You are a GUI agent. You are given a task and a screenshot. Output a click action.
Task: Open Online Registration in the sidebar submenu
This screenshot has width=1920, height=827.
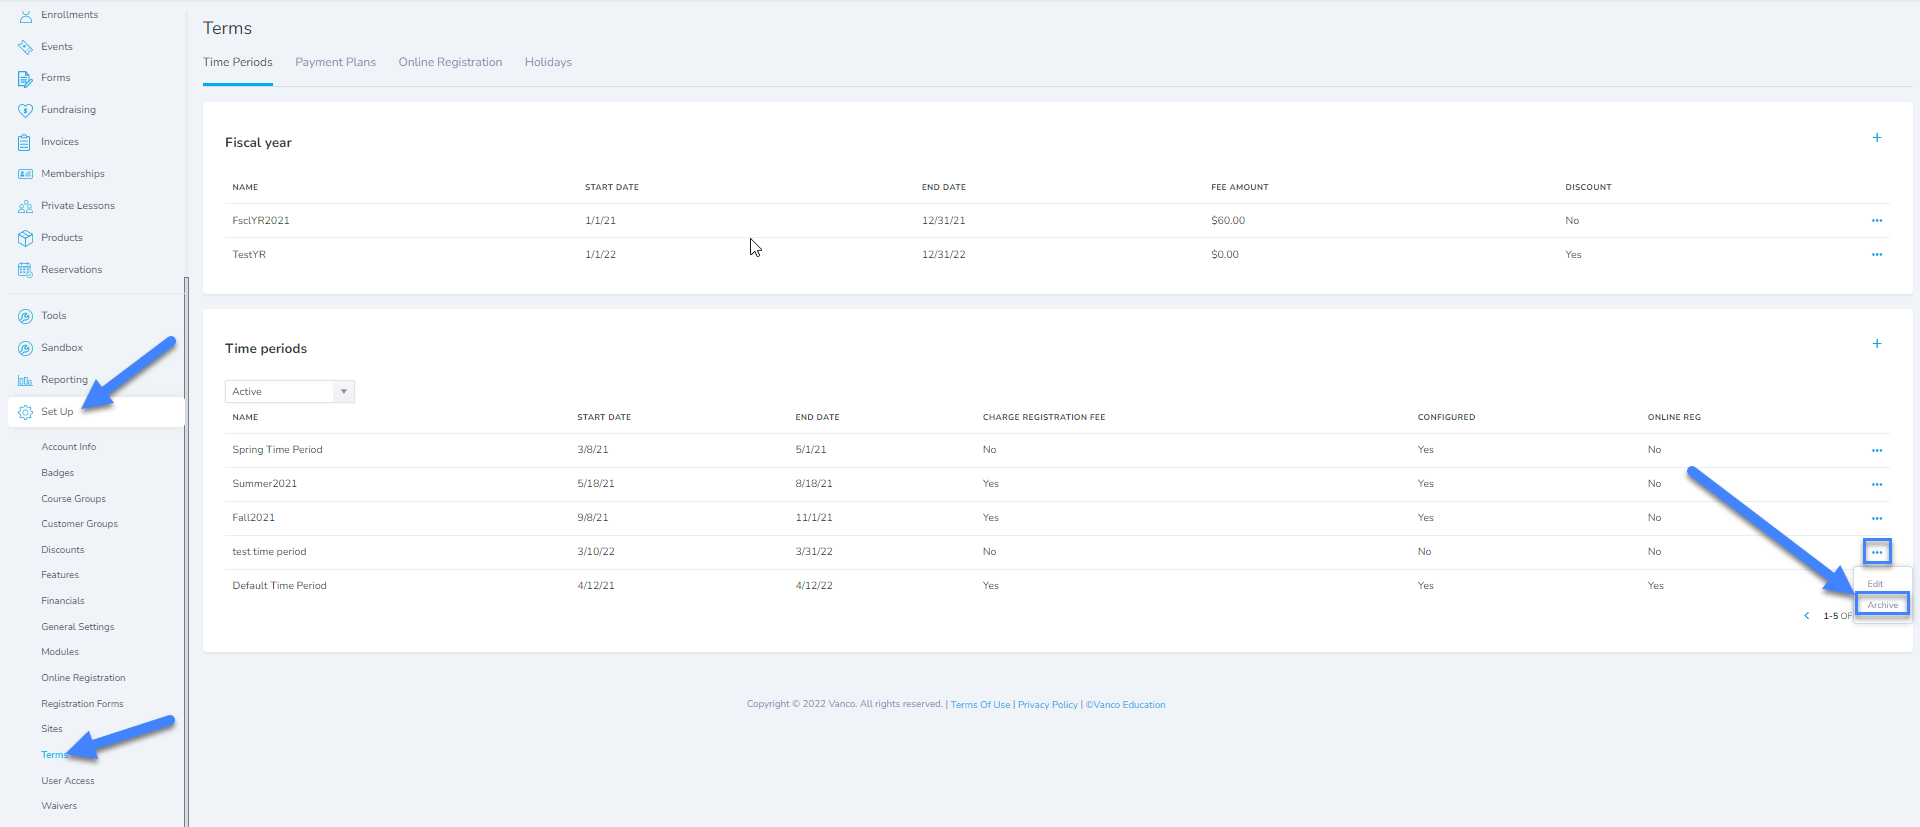pos(83,678)
